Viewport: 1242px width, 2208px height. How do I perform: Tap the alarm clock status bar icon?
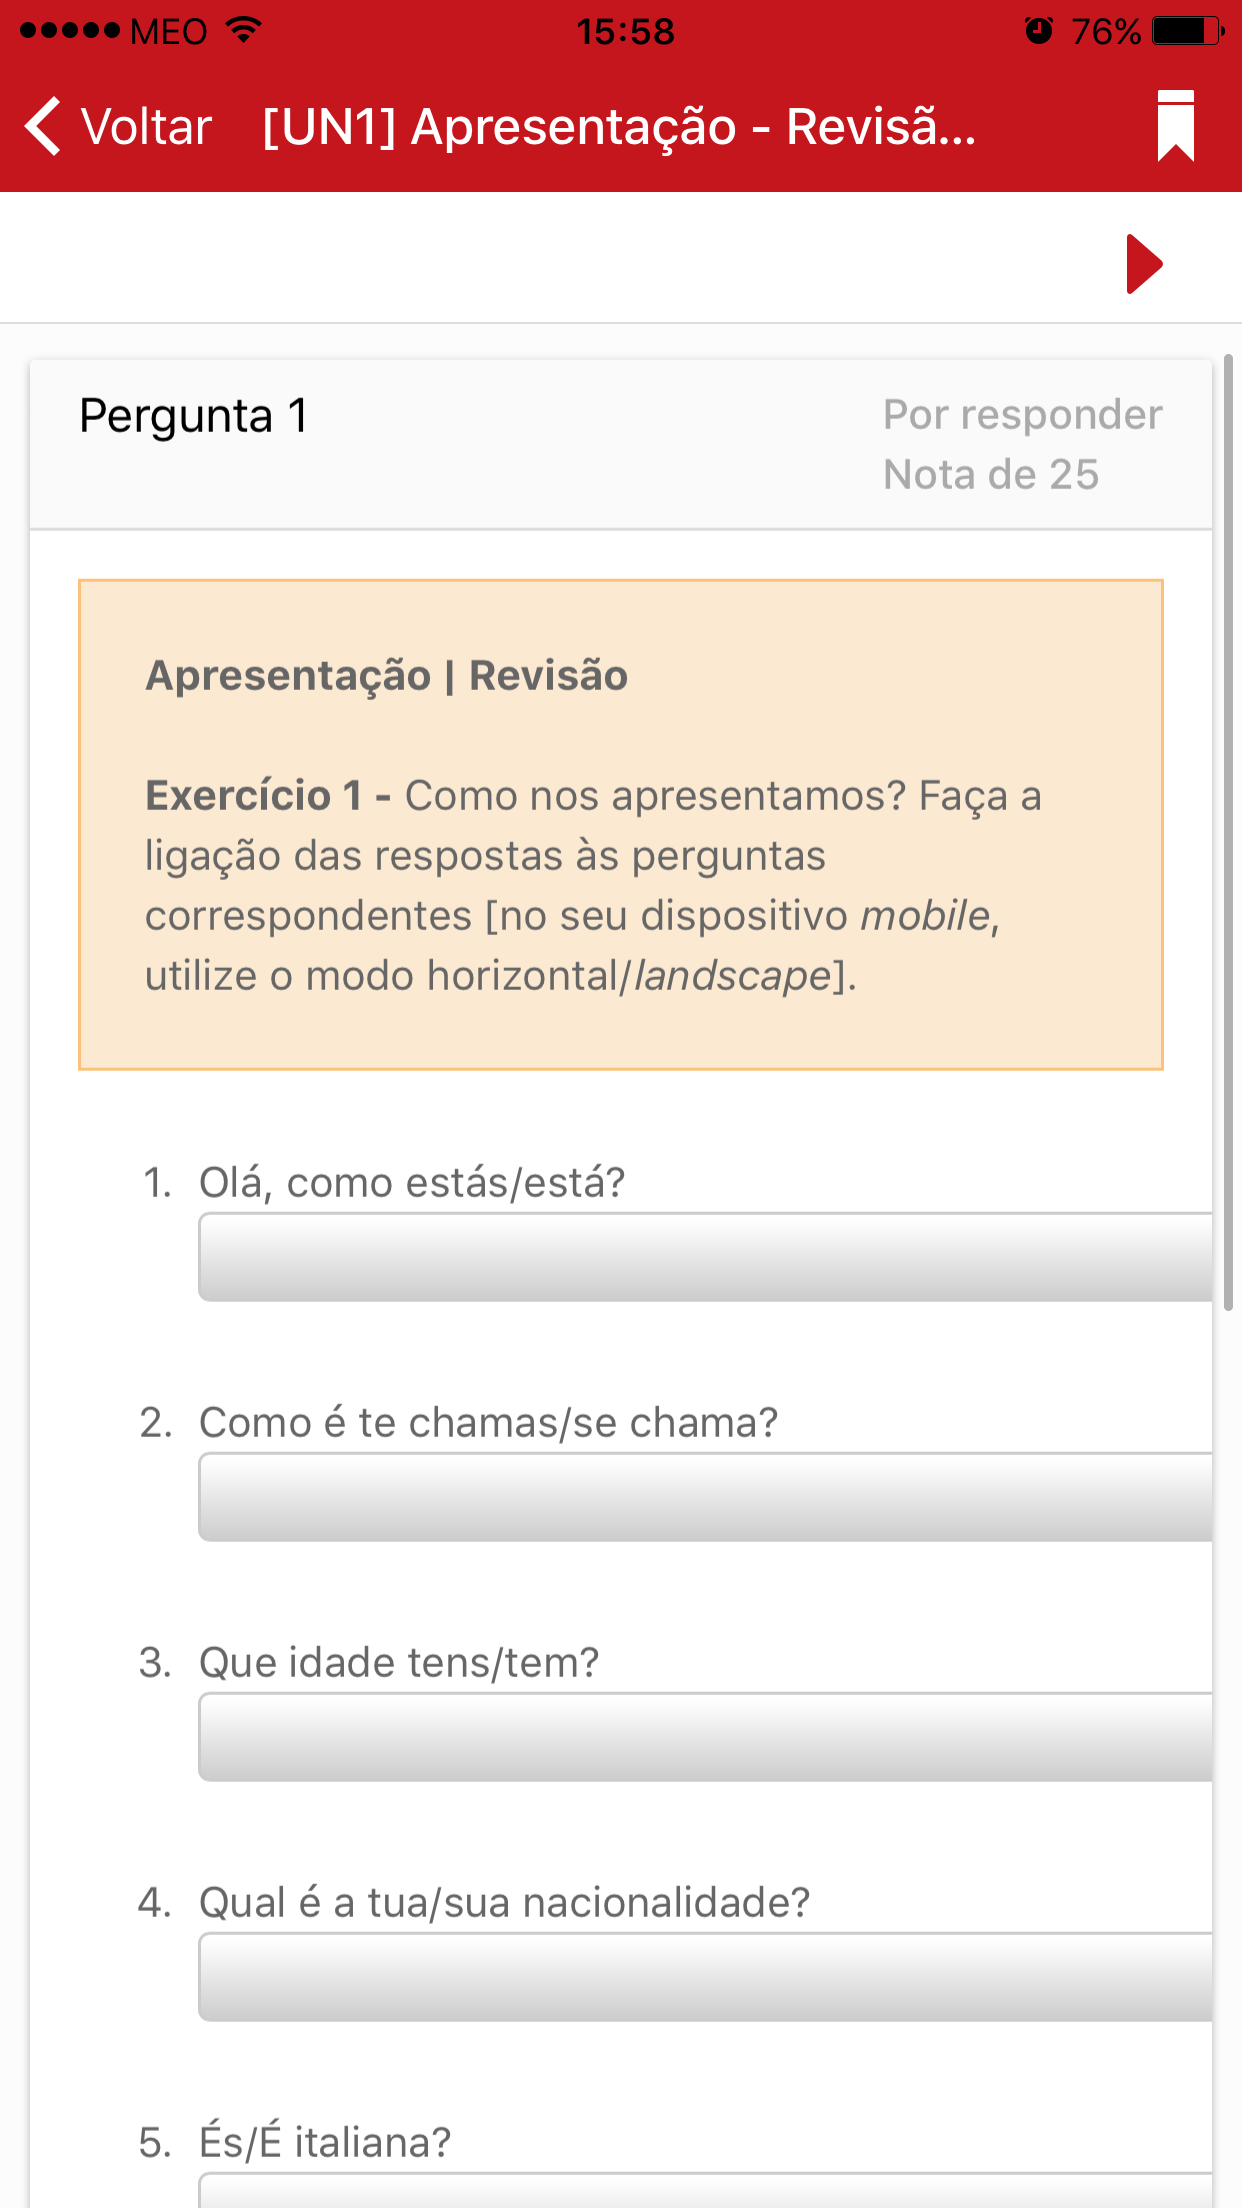pyautogui.click(x=1037, y=30)
